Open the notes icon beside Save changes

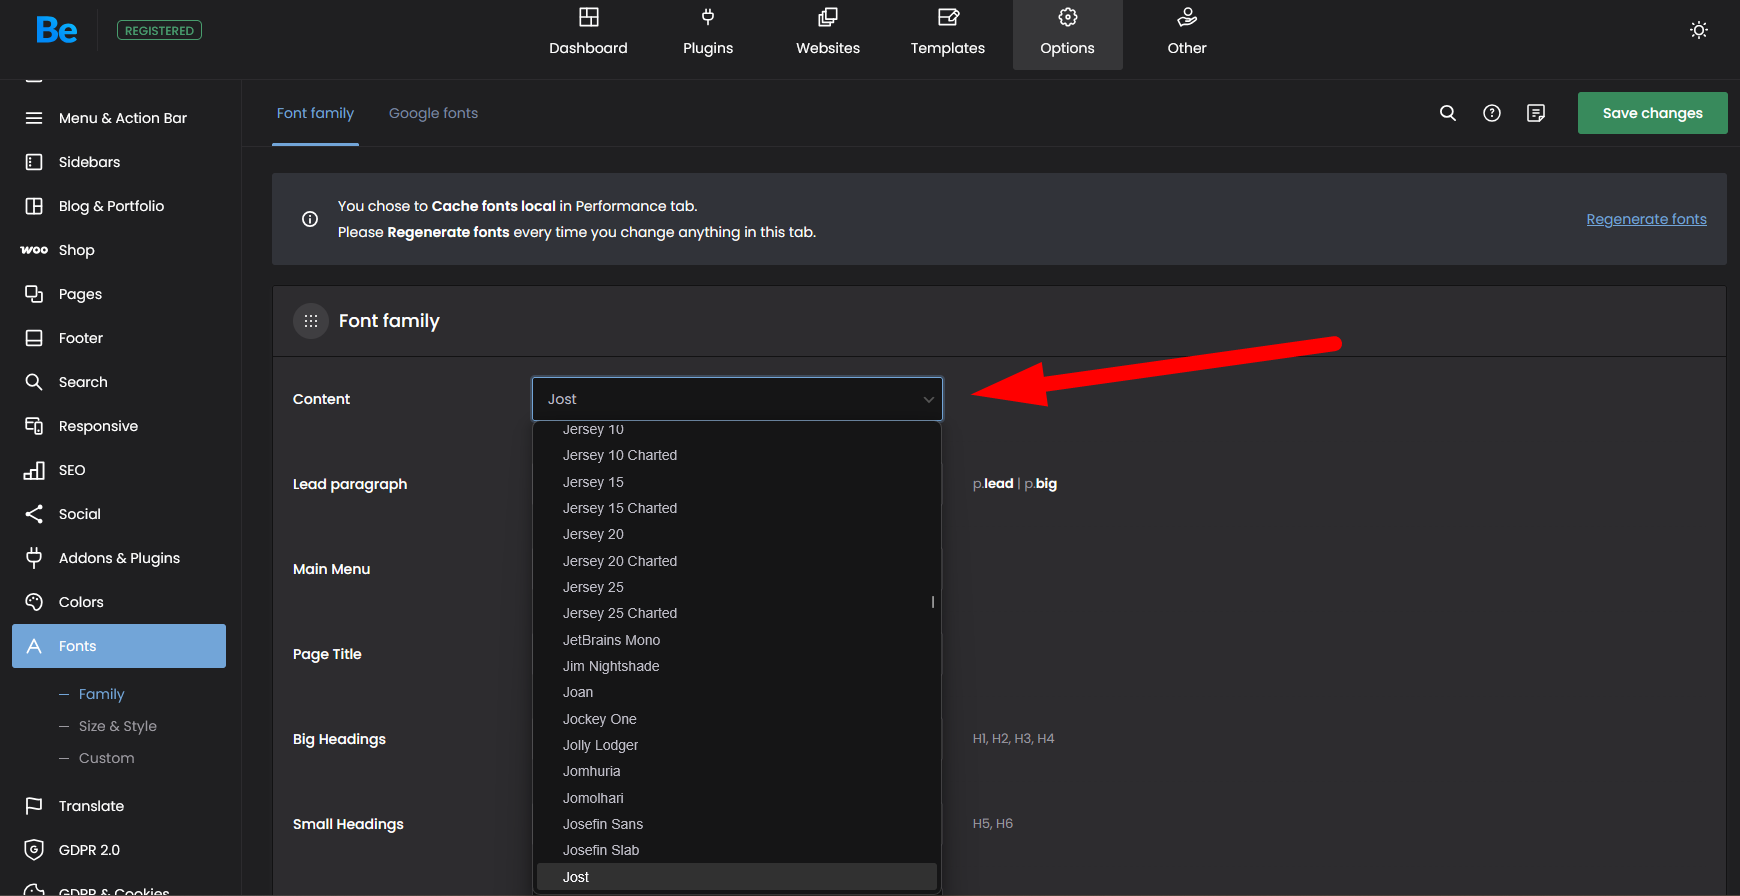1536,113
